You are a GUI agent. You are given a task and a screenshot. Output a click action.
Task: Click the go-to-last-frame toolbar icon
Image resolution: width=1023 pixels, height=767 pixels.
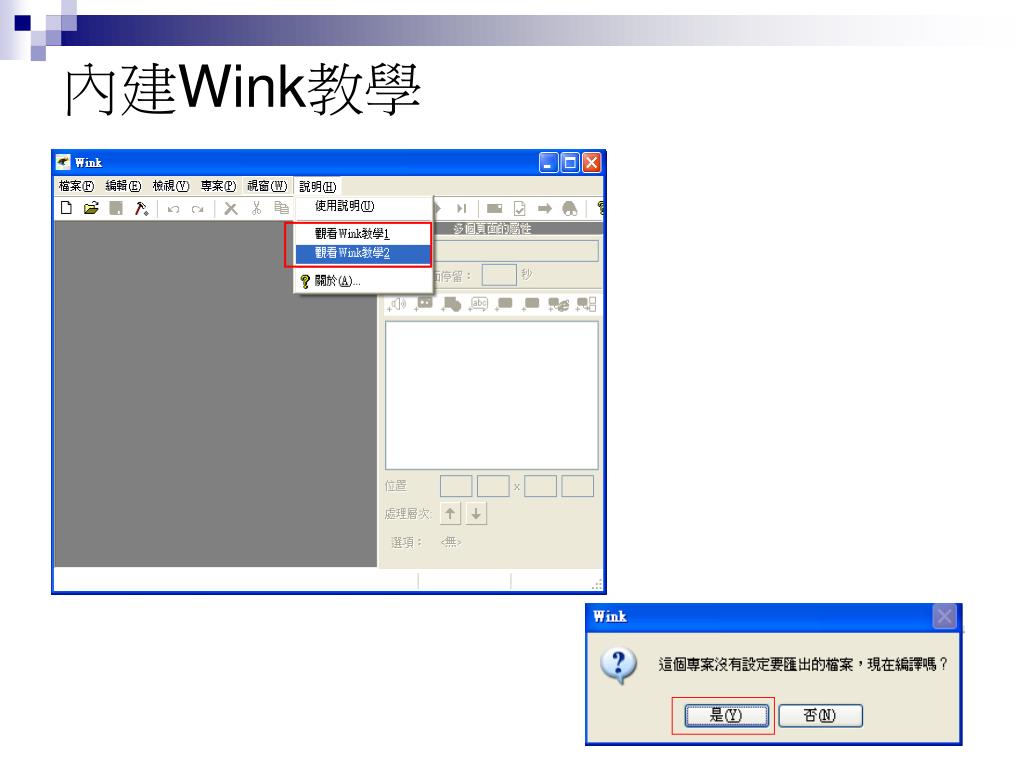(x=462, y=209)
